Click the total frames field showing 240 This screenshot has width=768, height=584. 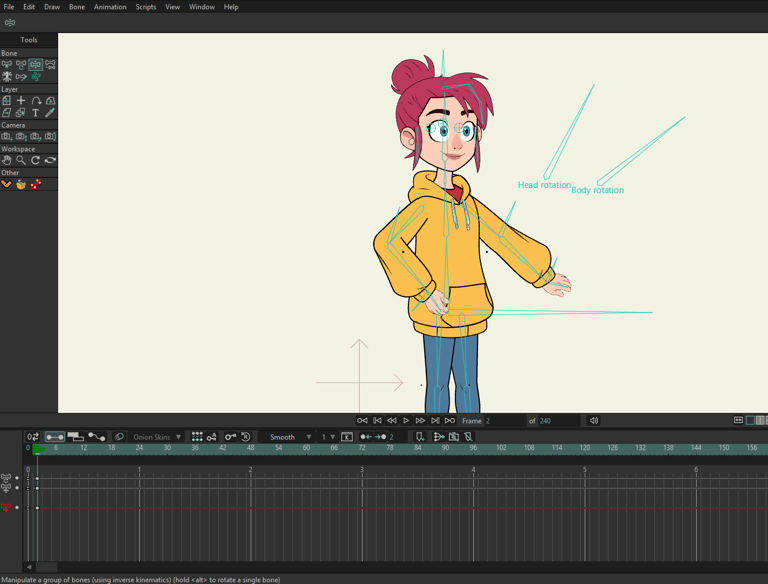coord(559,421)
